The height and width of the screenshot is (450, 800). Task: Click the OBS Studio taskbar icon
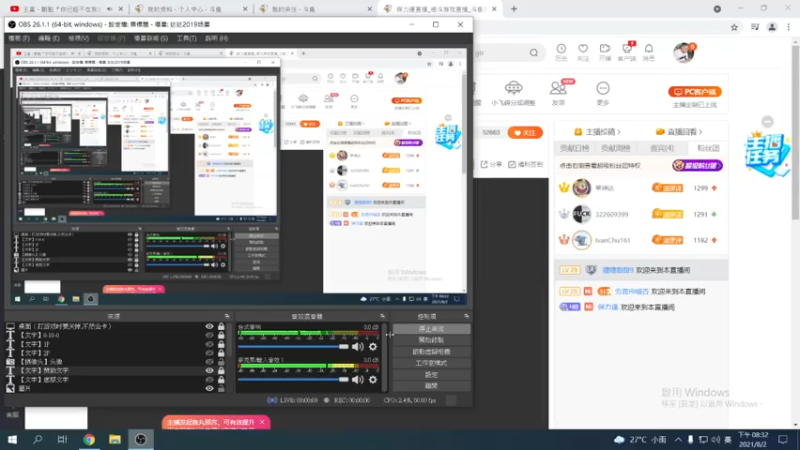pos(141,439)
